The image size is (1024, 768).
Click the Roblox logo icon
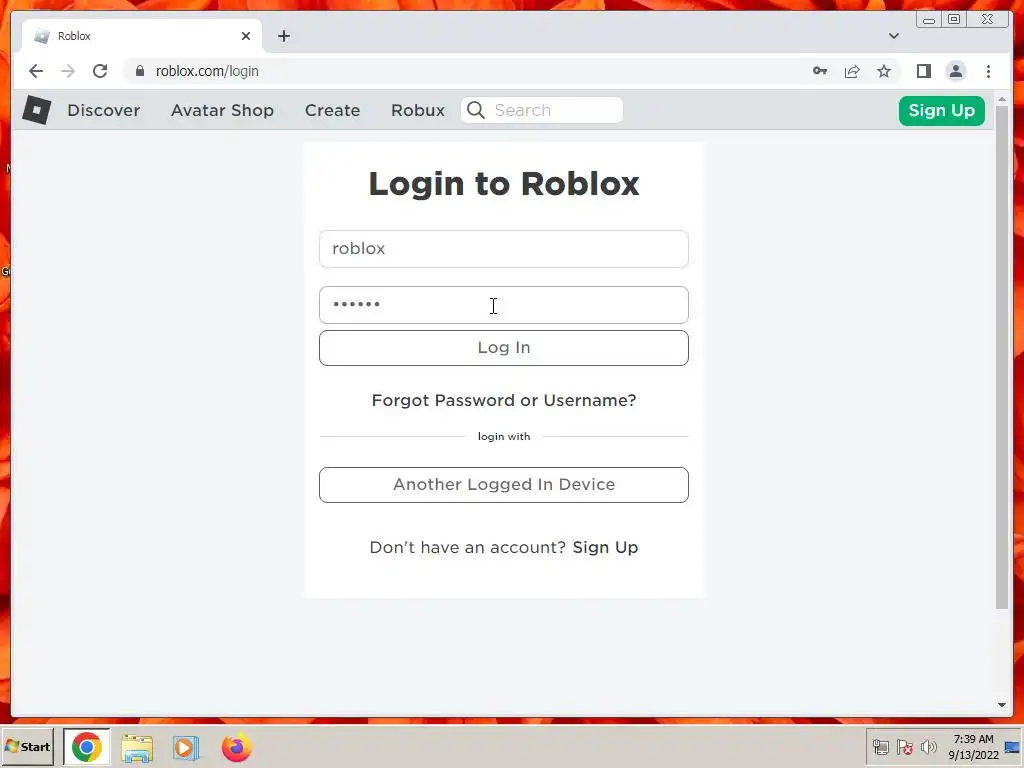[x=37, y=110]
